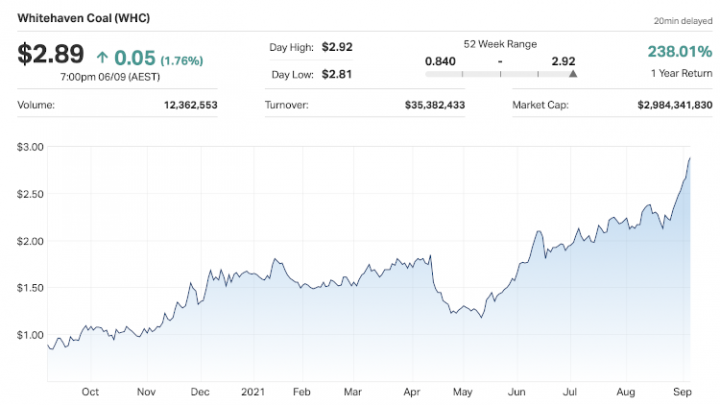
Task: Click the Day High label
Action: (x=291, y=47)
